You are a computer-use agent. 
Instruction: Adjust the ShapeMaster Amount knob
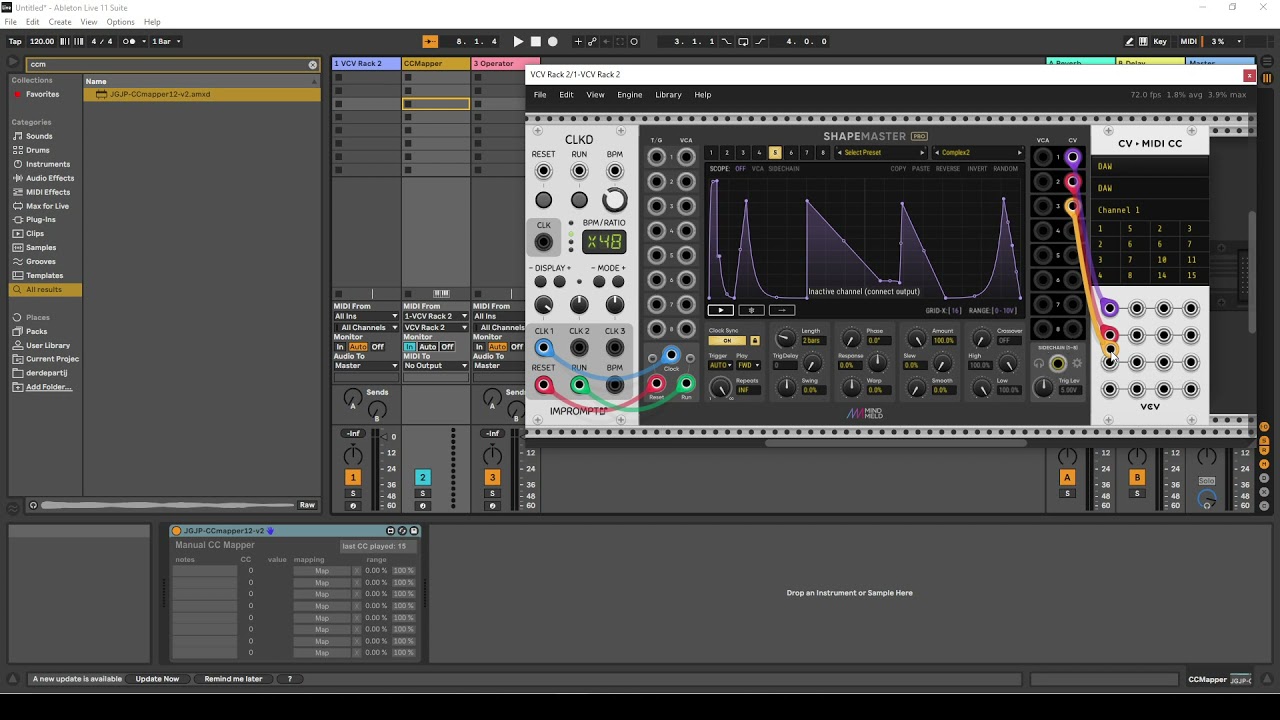tap(916, 340)
